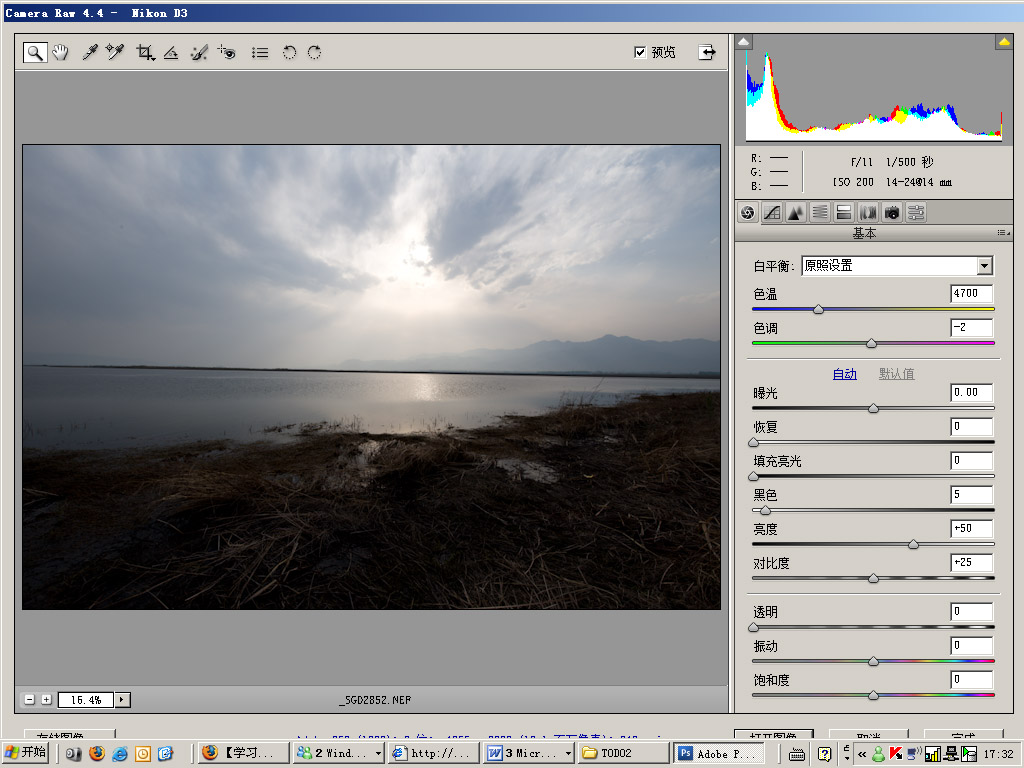Select the Color Sampler tool
This screenshot has width=1024, height=768.
click(x=115, y=52)
